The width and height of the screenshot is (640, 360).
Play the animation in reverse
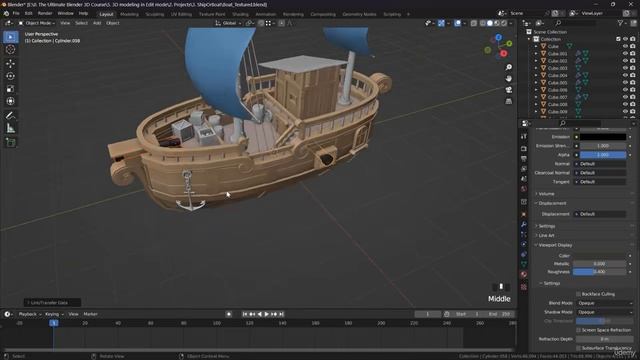point(260,314)
